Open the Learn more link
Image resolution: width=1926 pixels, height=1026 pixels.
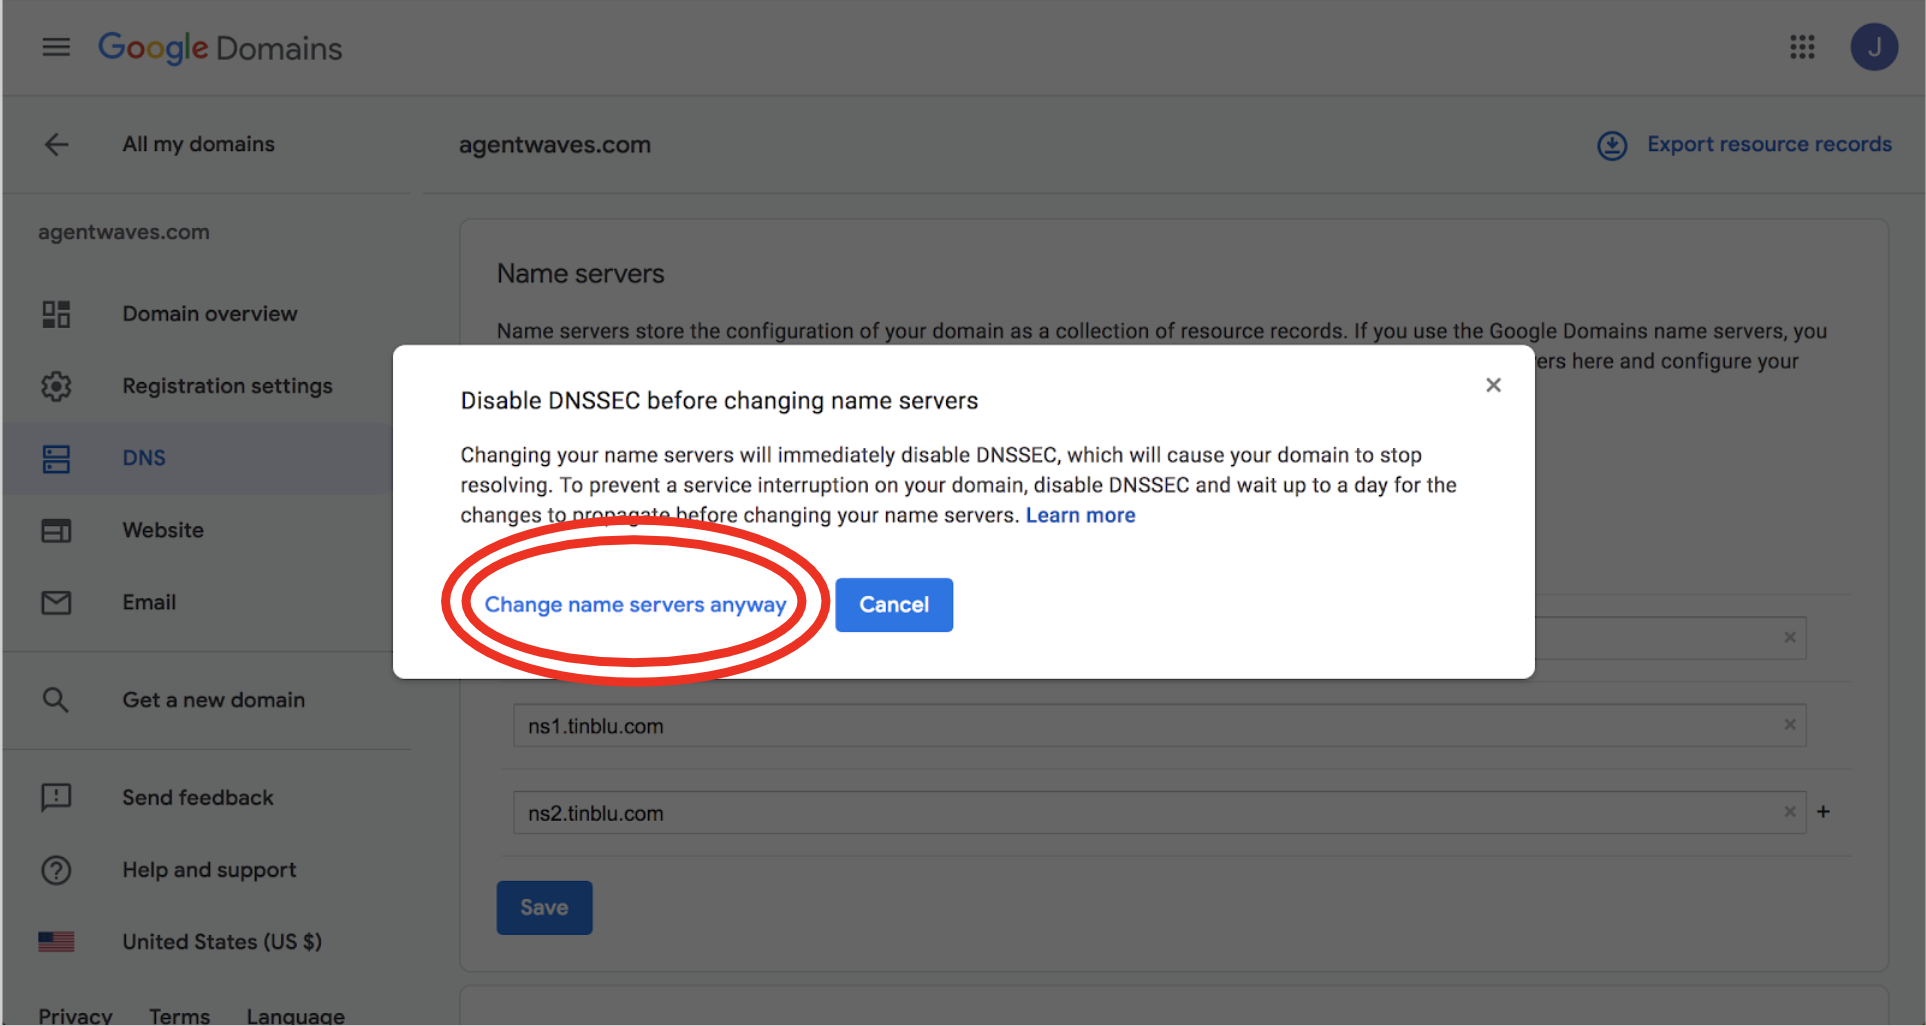[1080, 515]
